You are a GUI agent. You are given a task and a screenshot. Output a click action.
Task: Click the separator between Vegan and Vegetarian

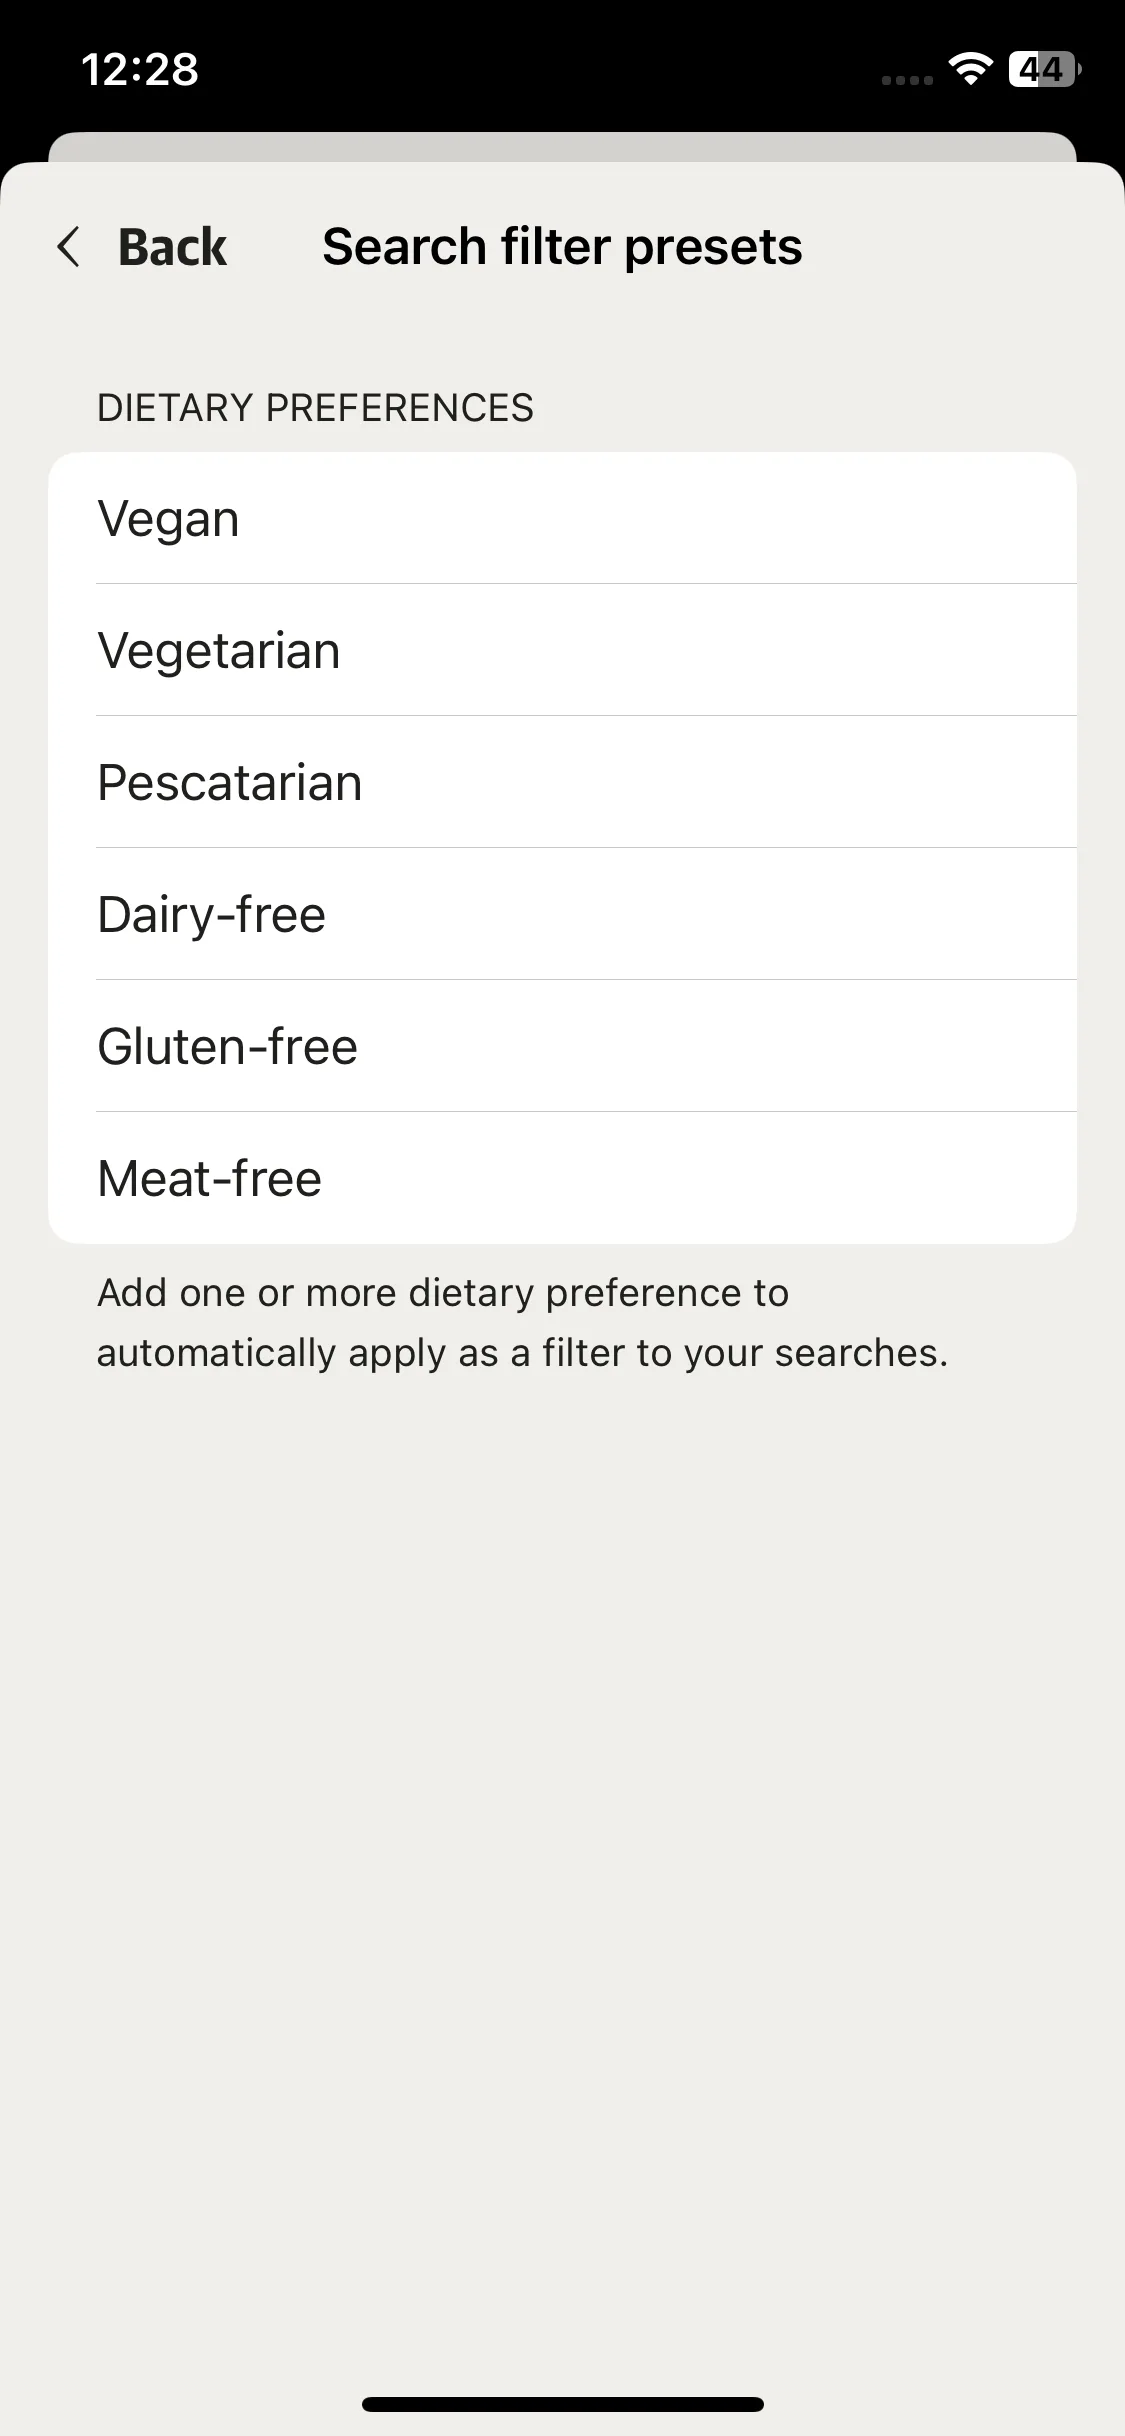586,584
